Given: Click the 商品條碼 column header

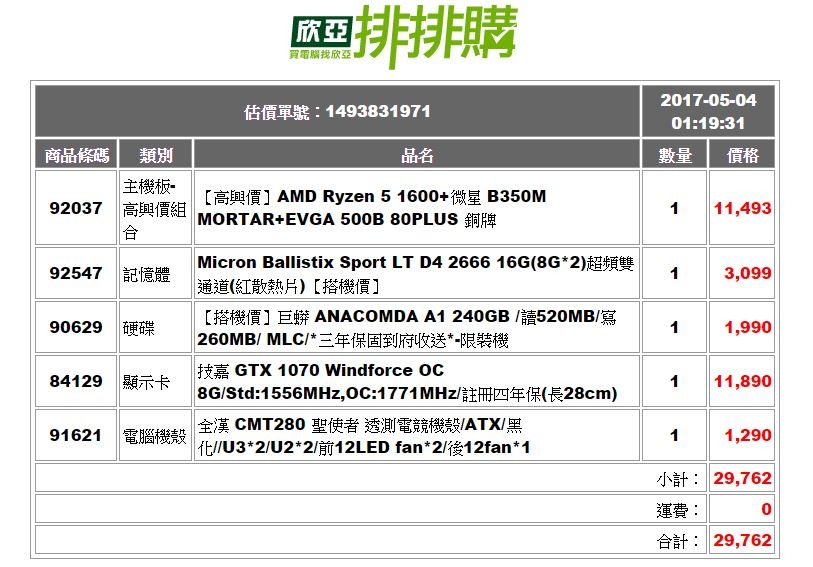Looking at the screenshot, I should pos(76,155).
